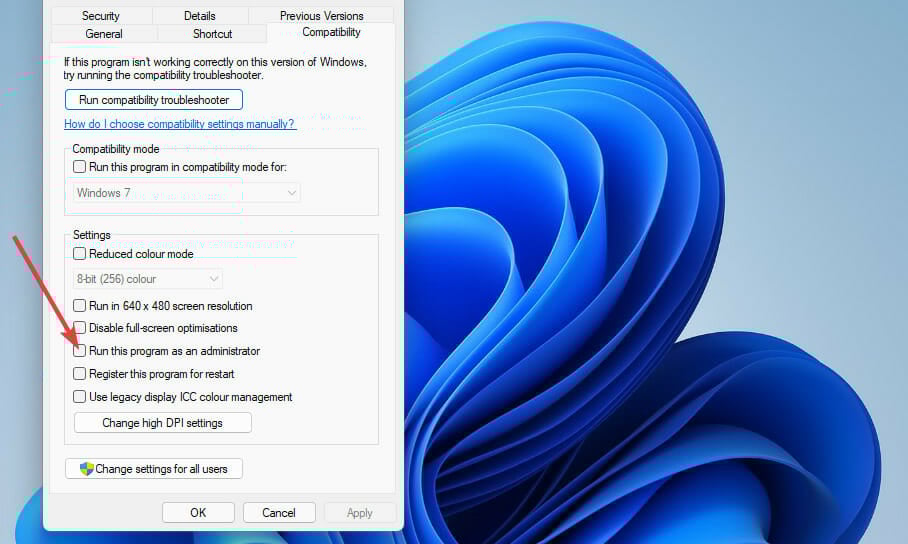The image size is (908, 544).
Task: Open the Details tab
Action: coord(200,16)
